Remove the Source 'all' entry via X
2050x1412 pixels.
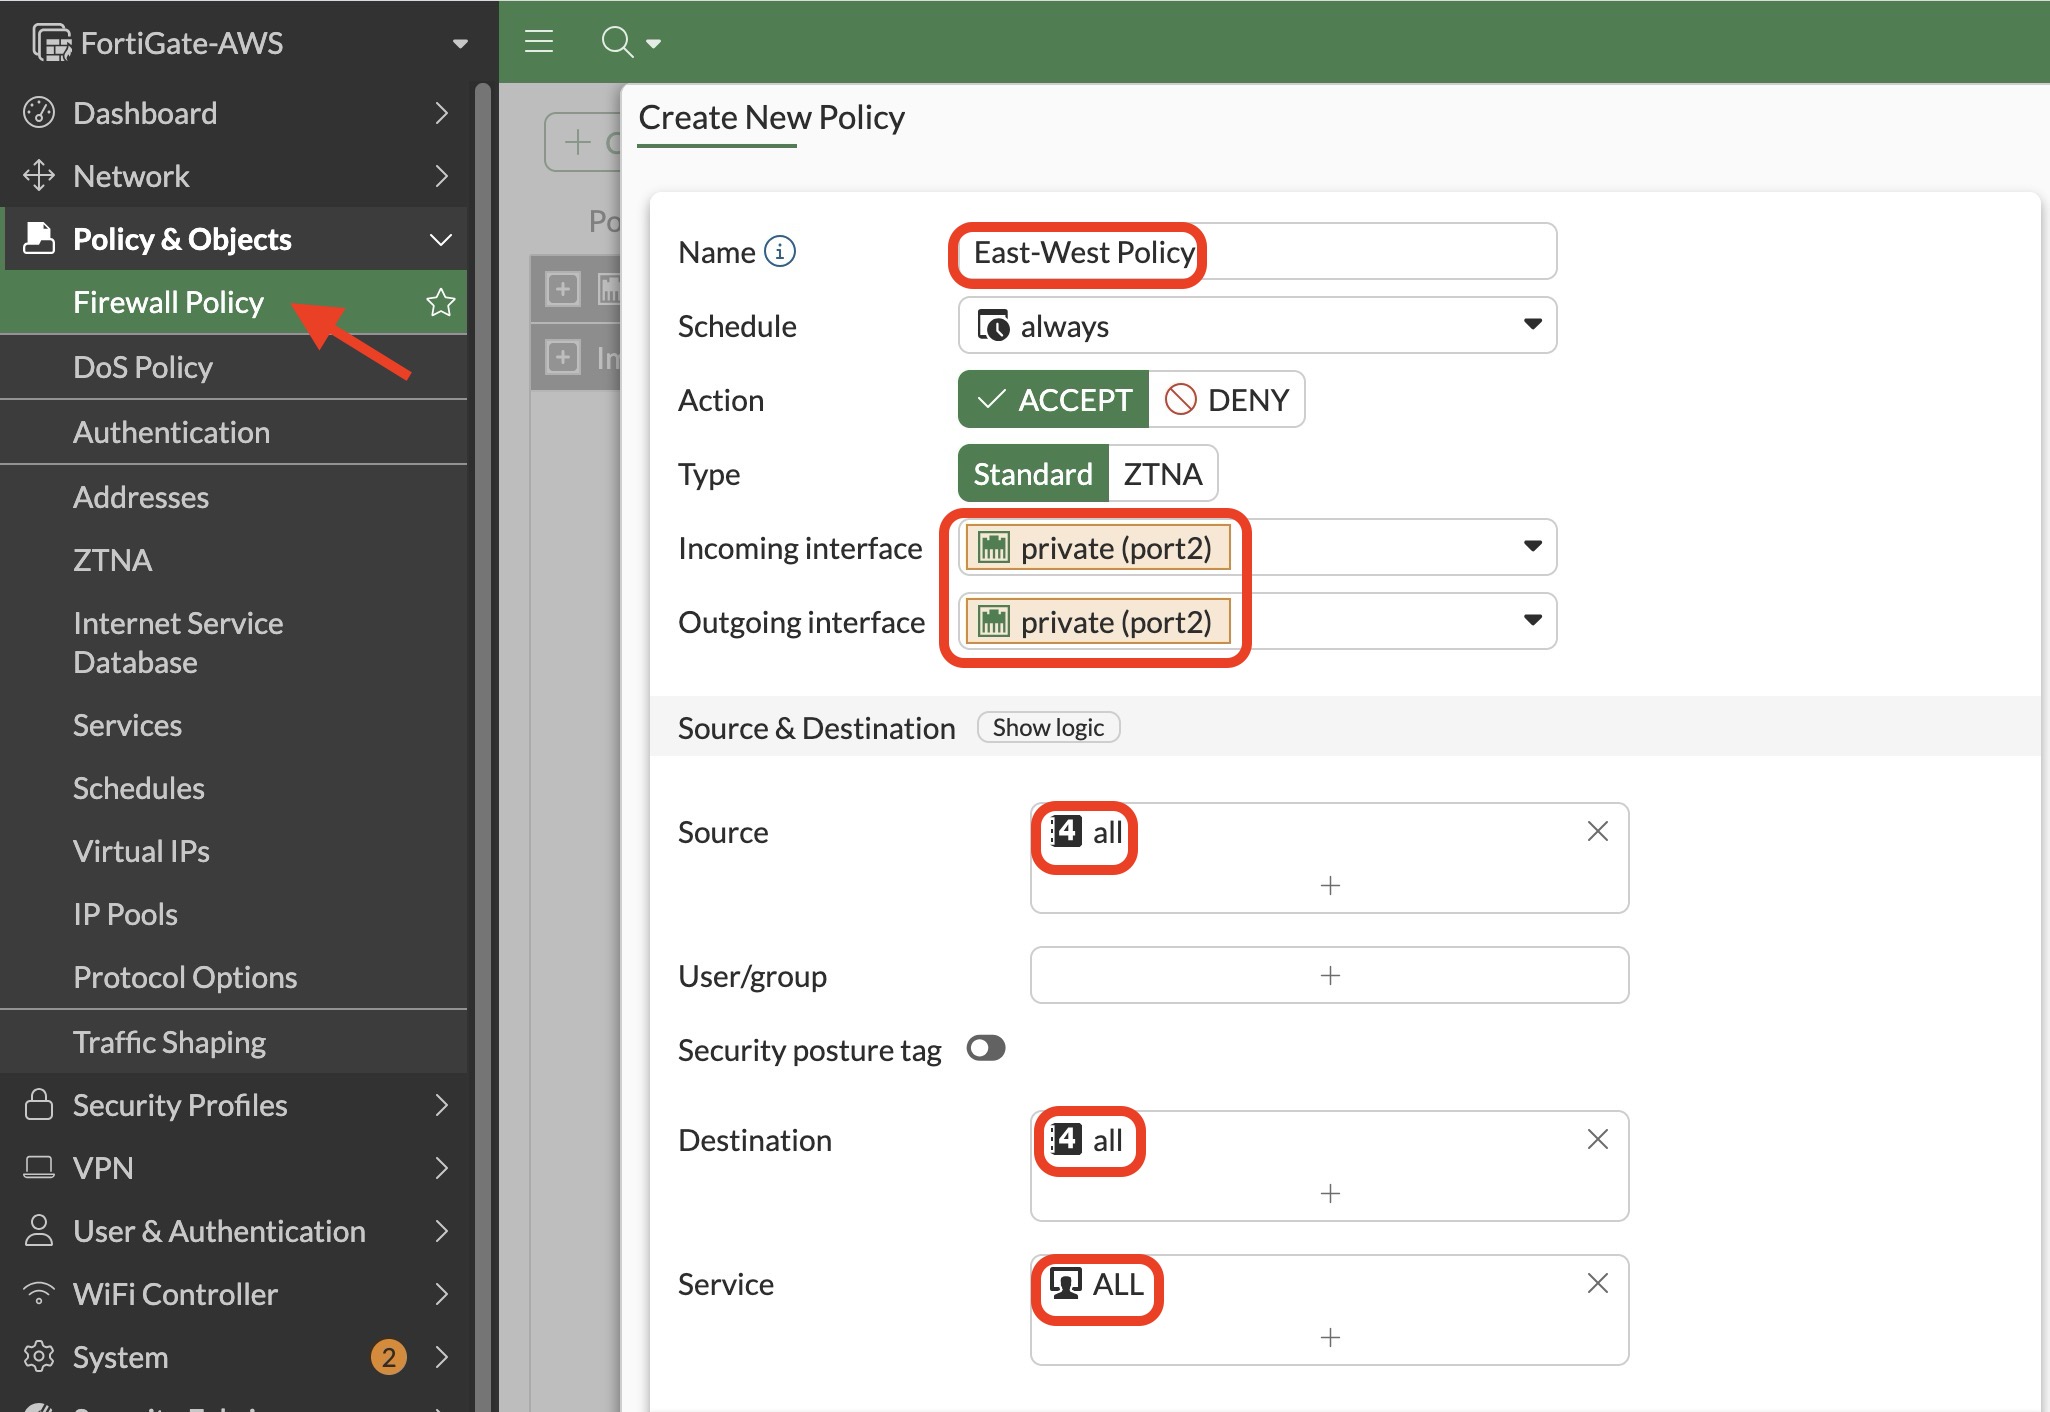(1597, 831)
